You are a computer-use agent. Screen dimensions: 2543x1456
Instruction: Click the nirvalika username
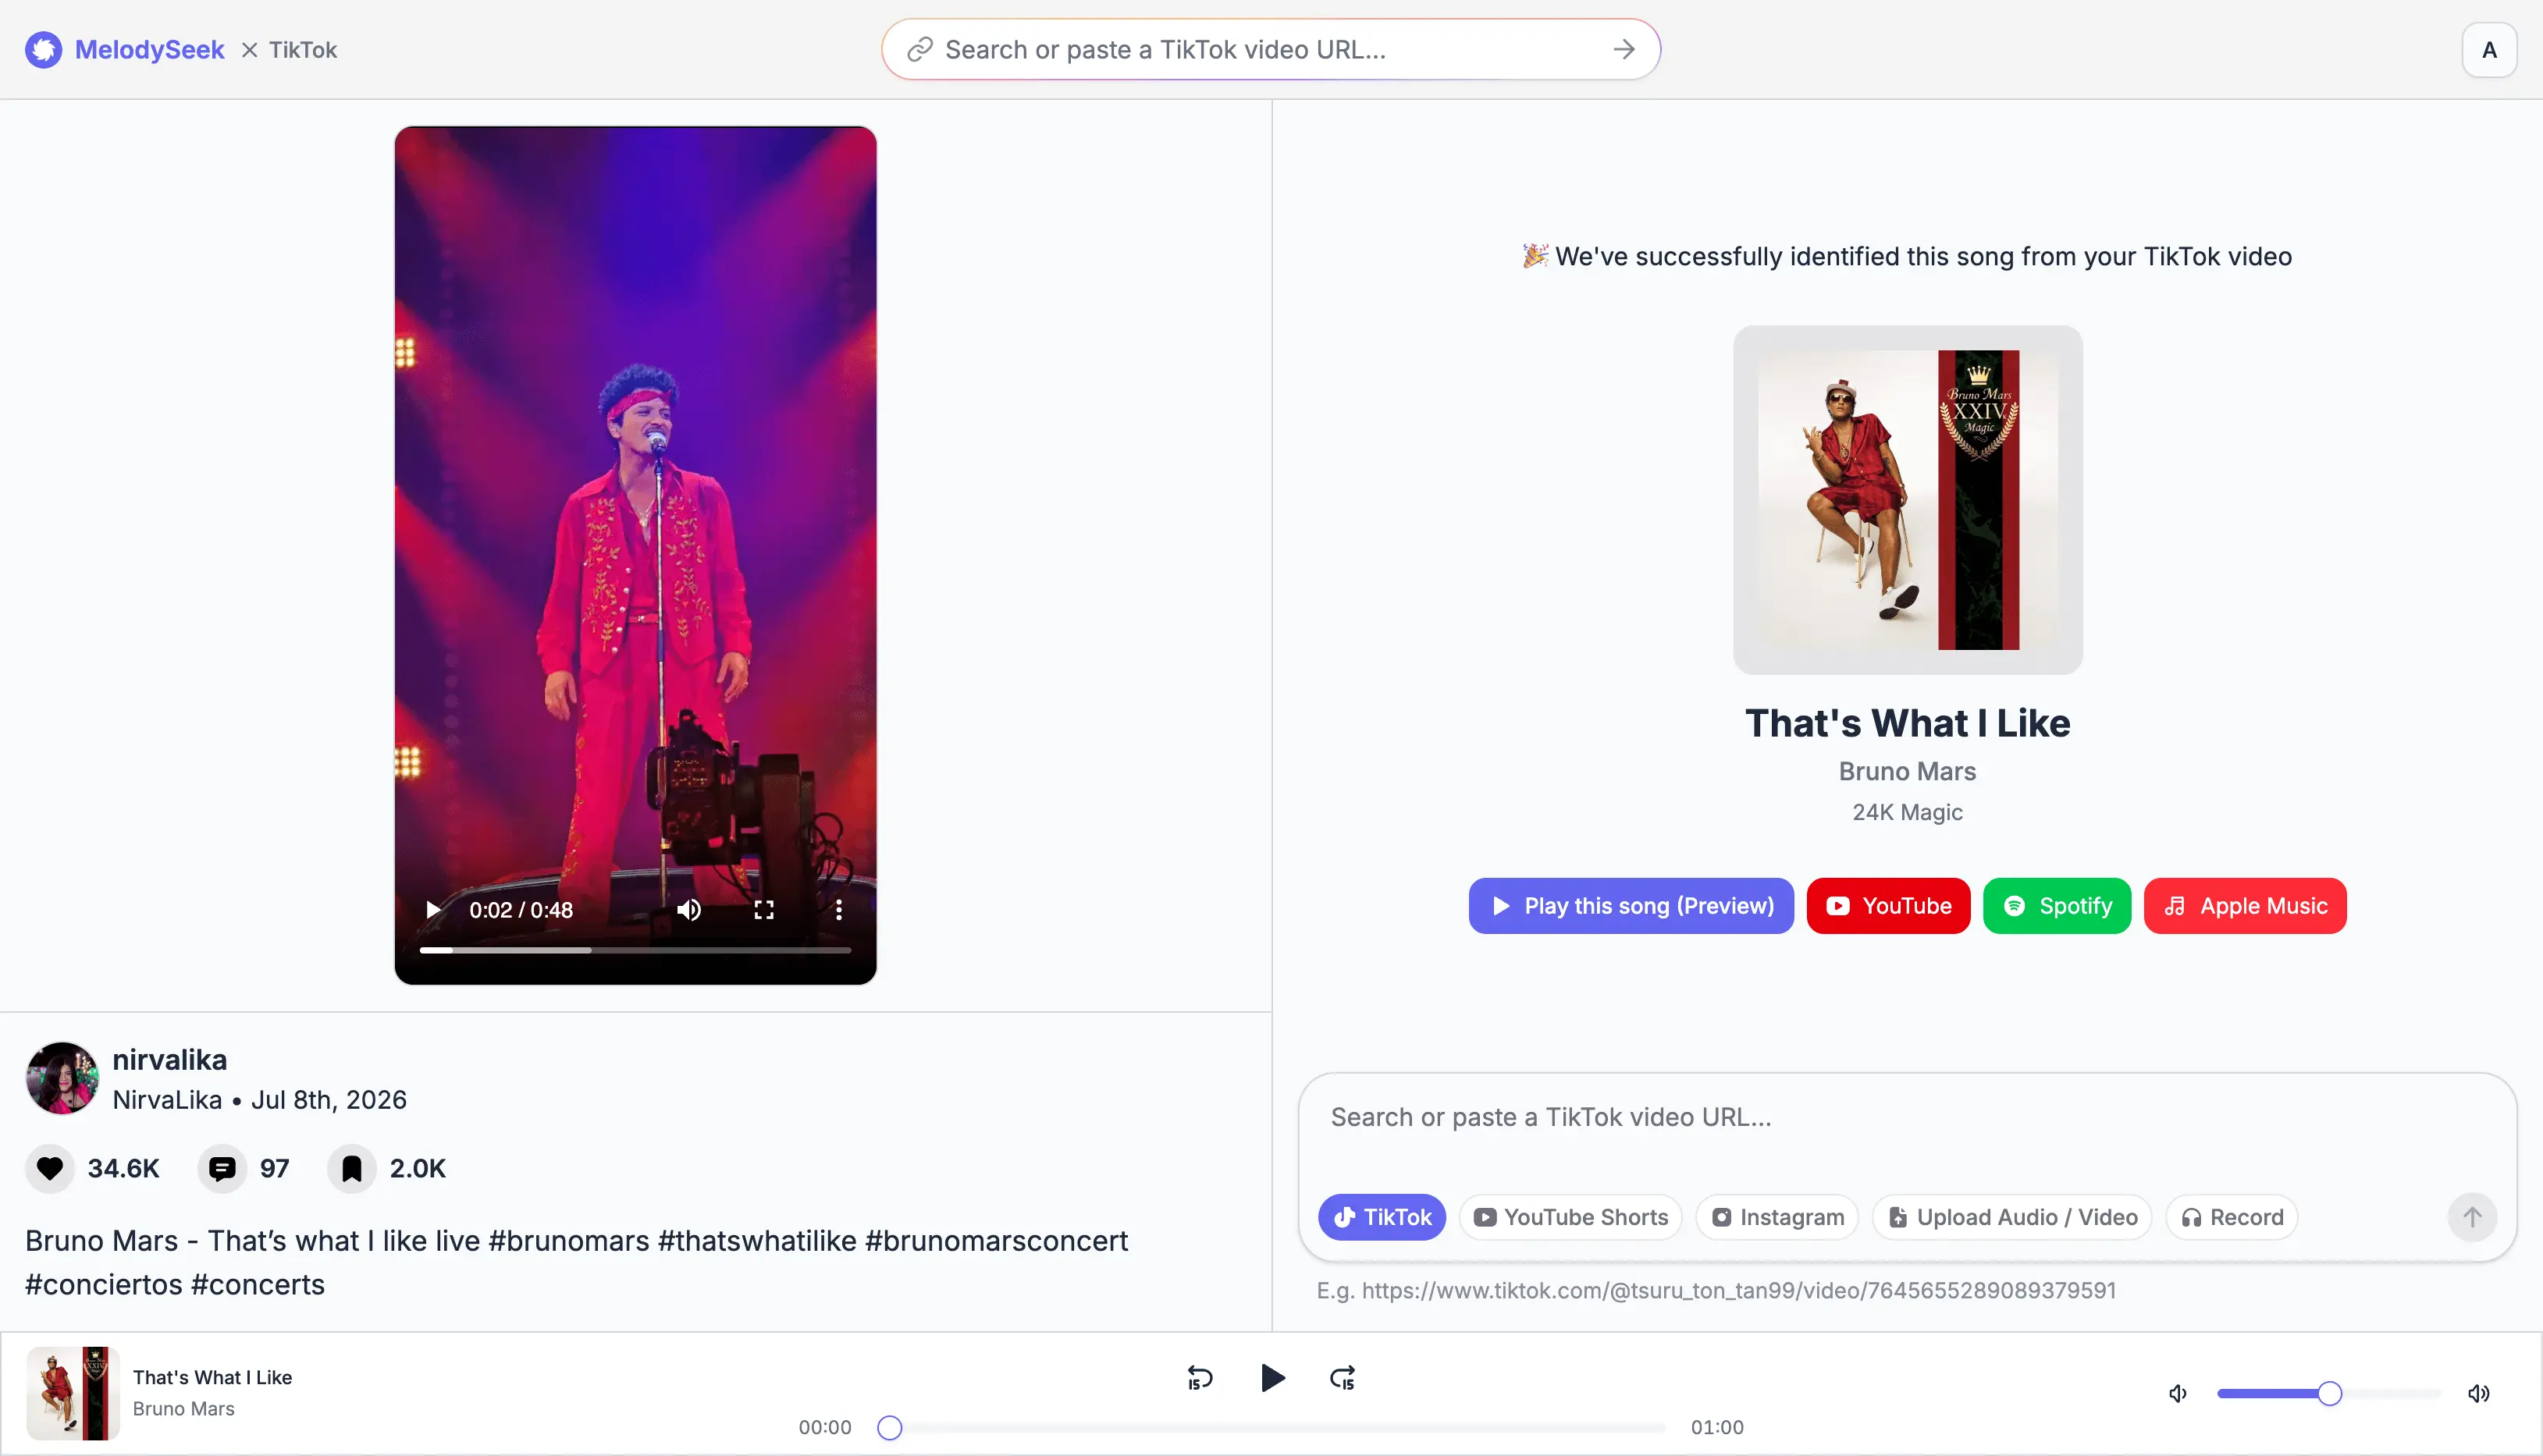pos(170,1059)
